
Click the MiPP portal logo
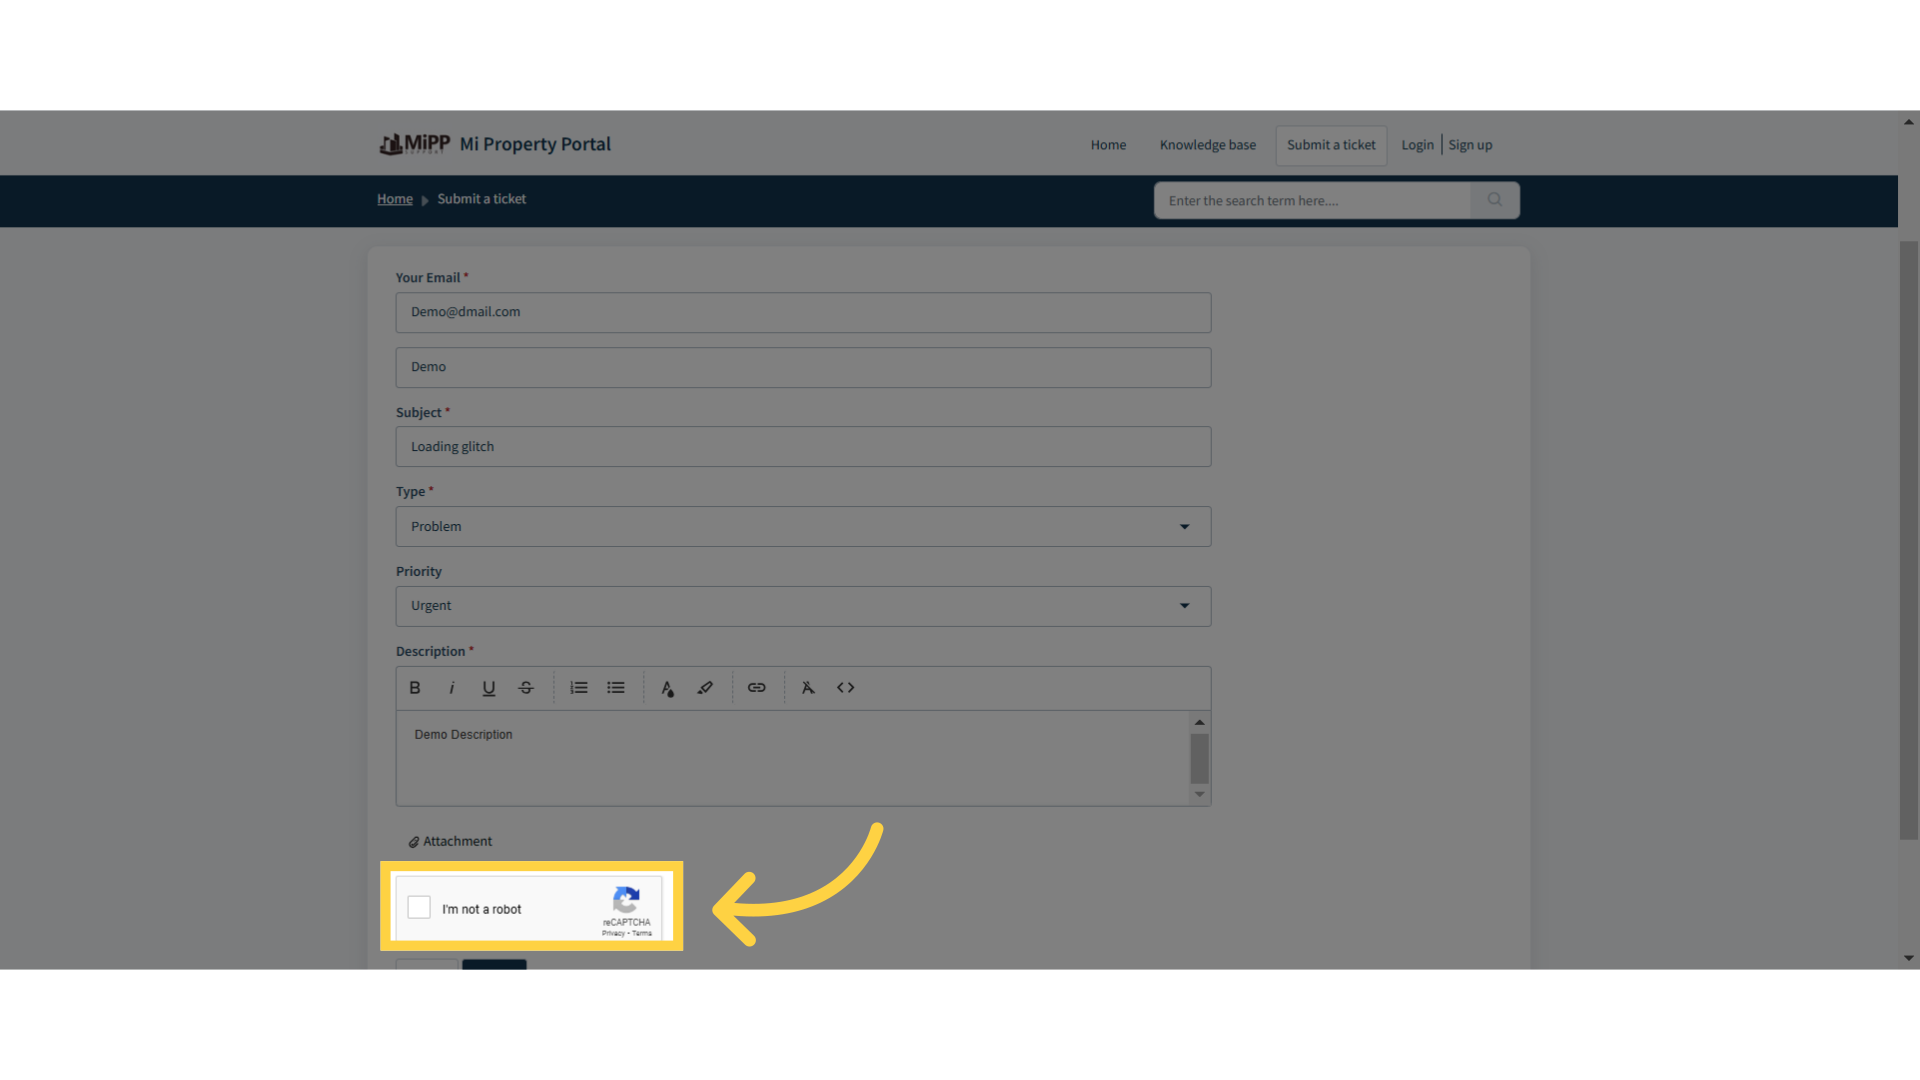coord(415,145)
